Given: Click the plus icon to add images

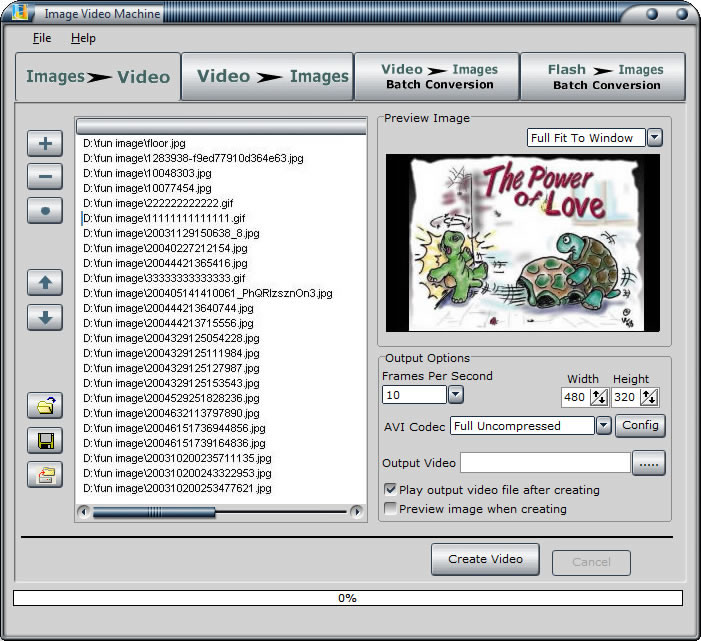Looking at the screenshot, I should click(45, 143).
